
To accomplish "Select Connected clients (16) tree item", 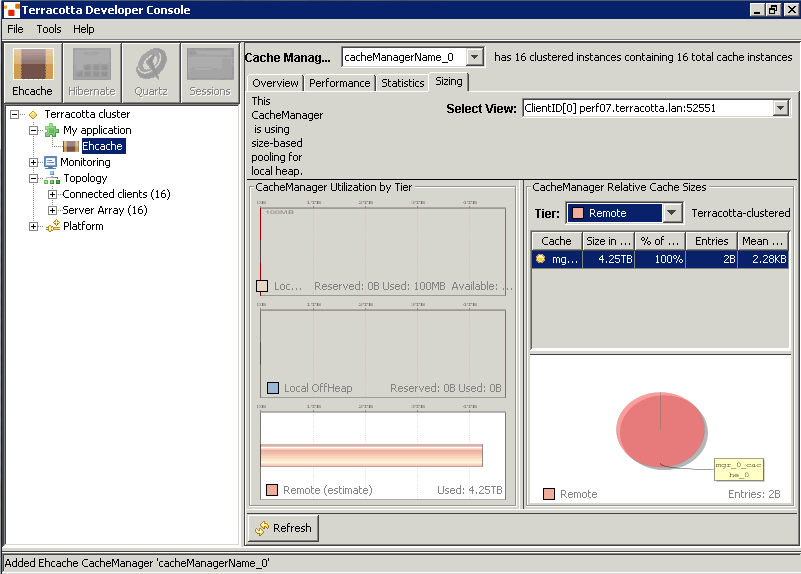I will tap(116, 194).
